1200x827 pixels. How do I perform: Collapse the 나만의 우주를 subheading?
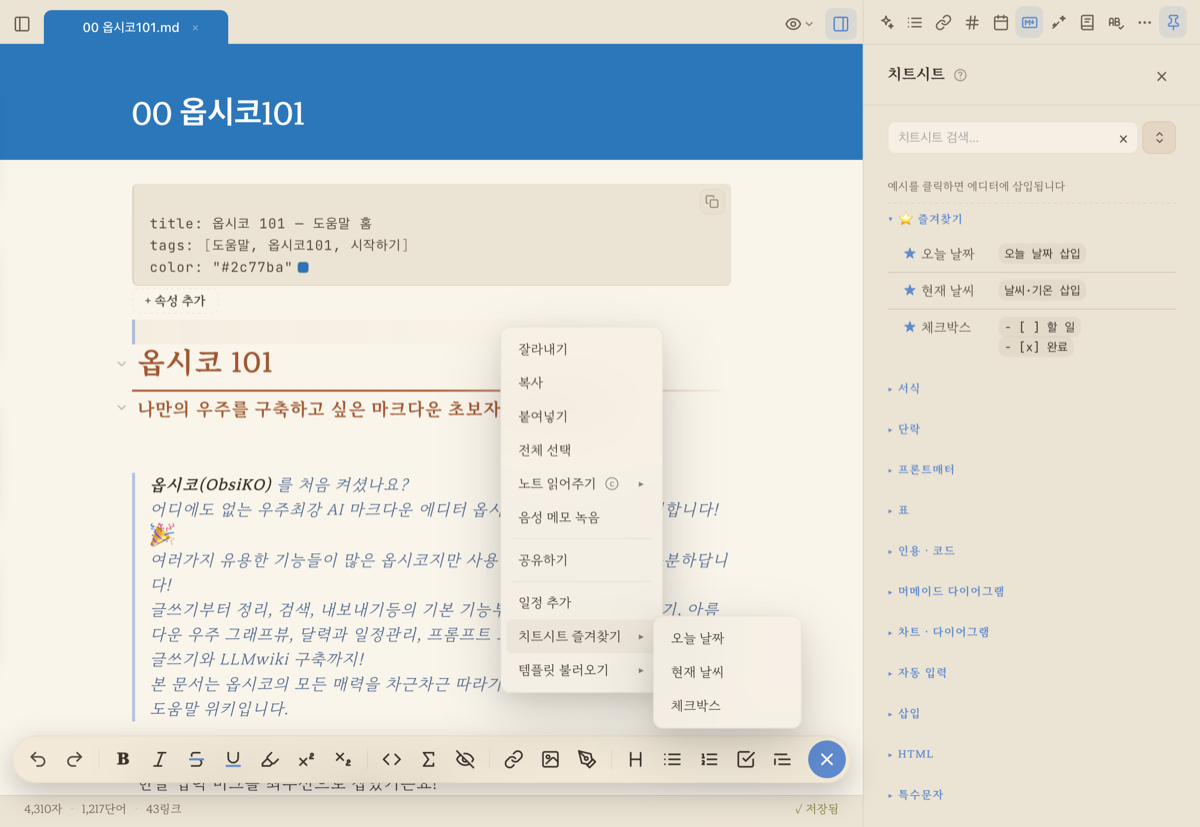[121, 408]
